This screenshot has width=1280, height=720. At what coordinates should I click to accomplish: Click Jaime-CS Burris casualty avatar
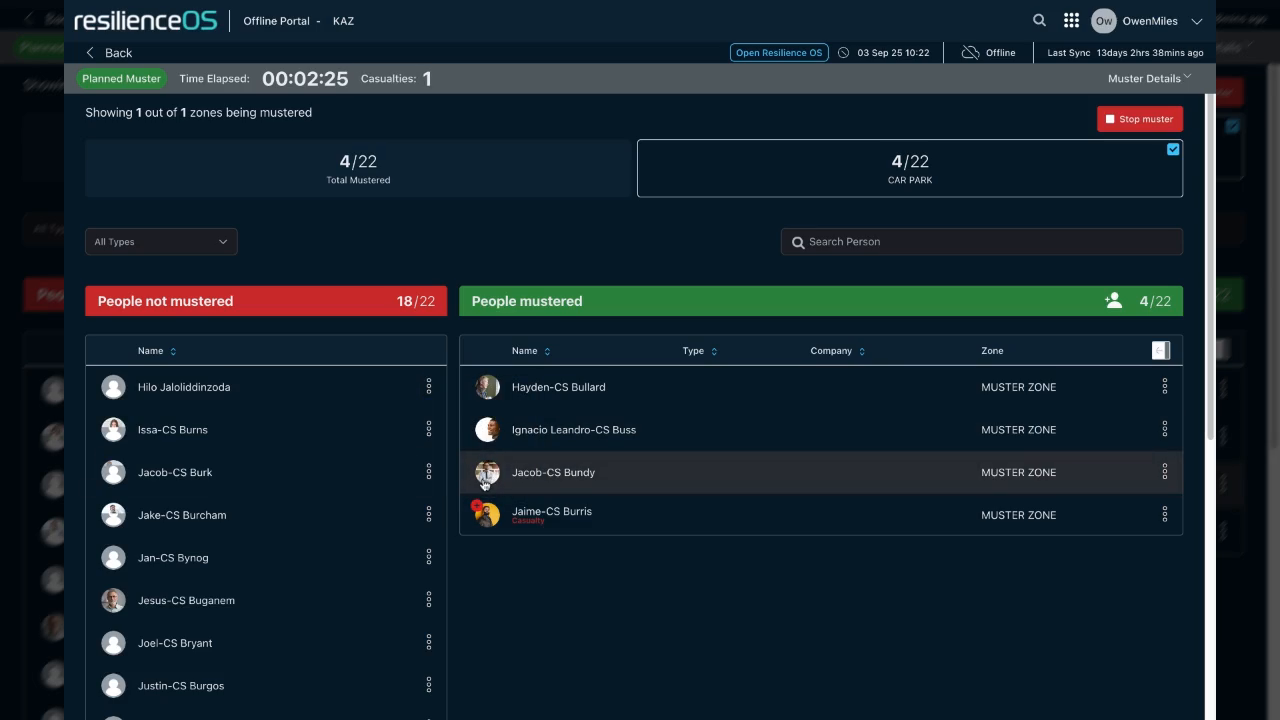pos(487,514)
